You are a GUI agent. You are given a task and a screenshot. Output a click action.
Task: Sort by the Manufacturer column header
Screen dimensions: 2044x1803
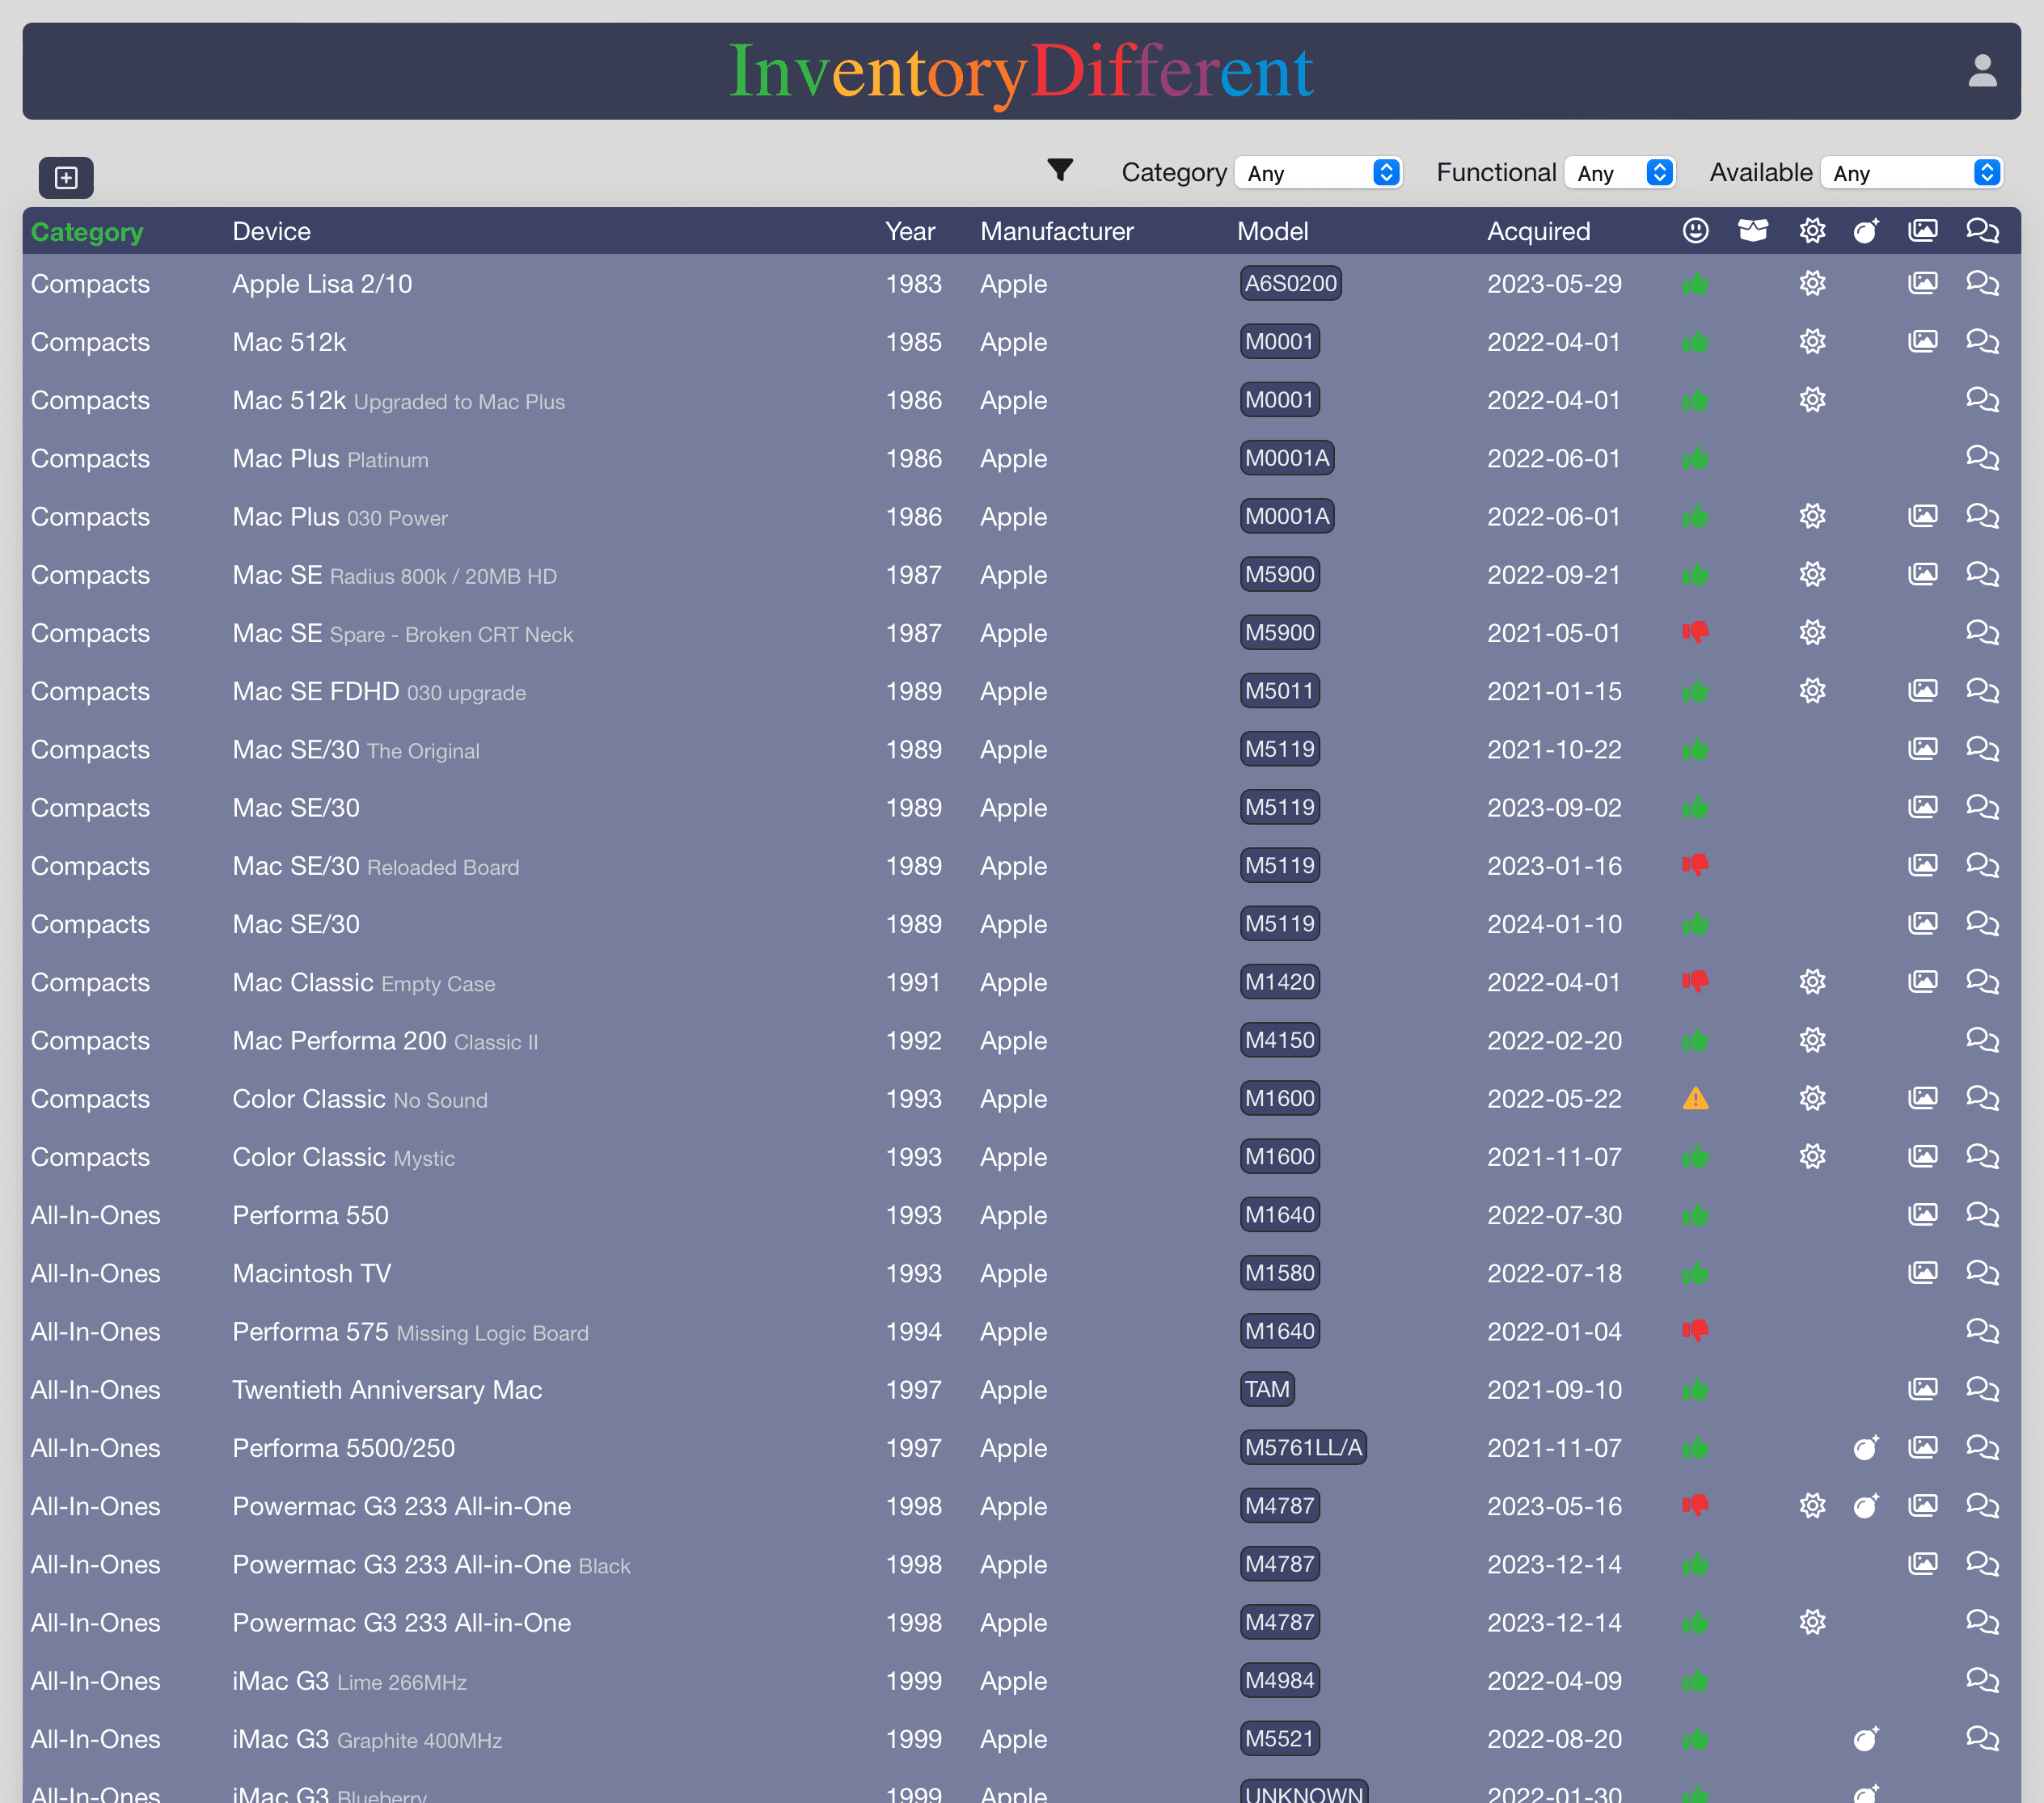click(1056, 231)
